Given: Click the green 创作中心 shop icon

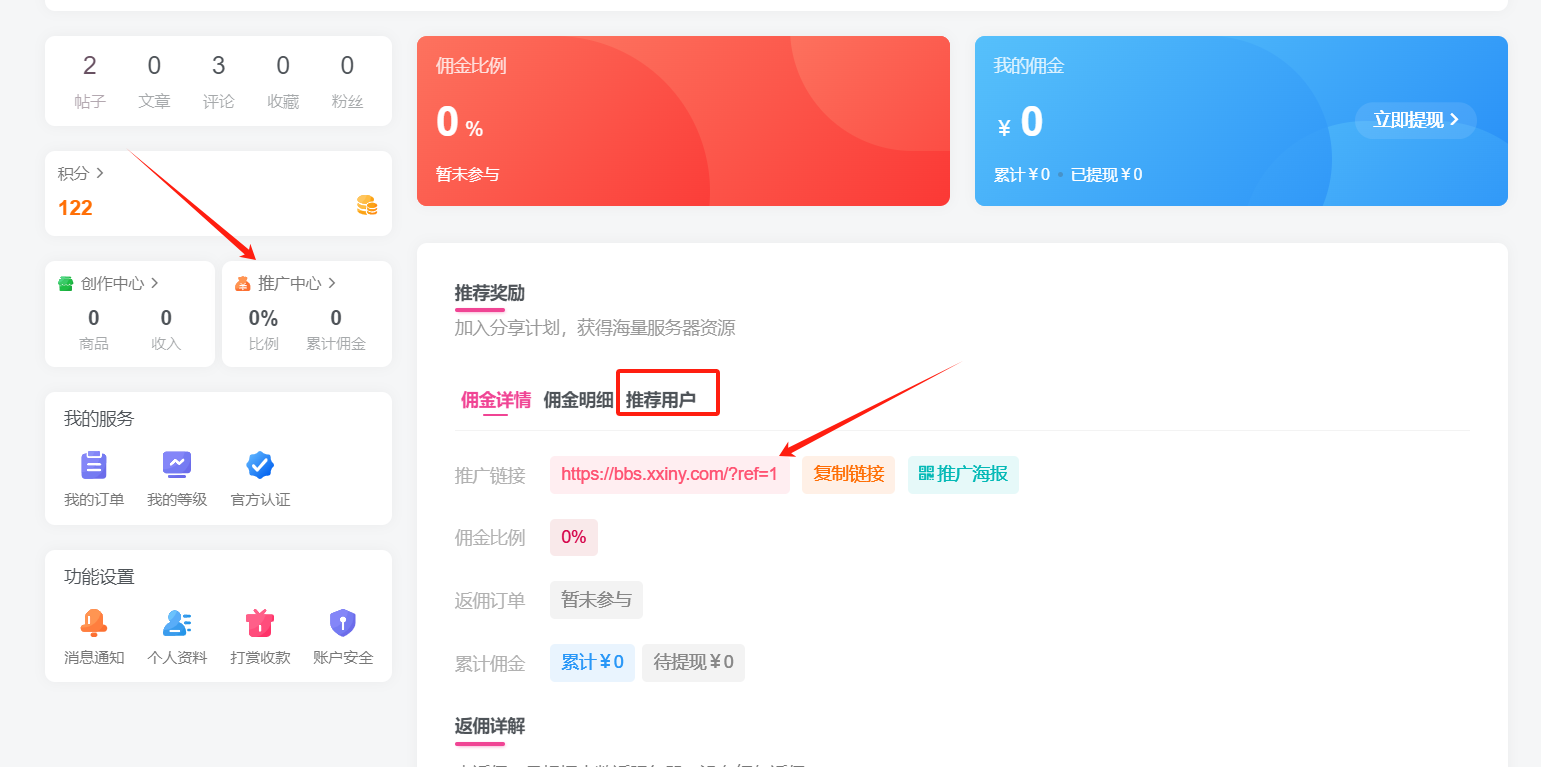Looking at the screenshot, I should click(x=66, y=284).
